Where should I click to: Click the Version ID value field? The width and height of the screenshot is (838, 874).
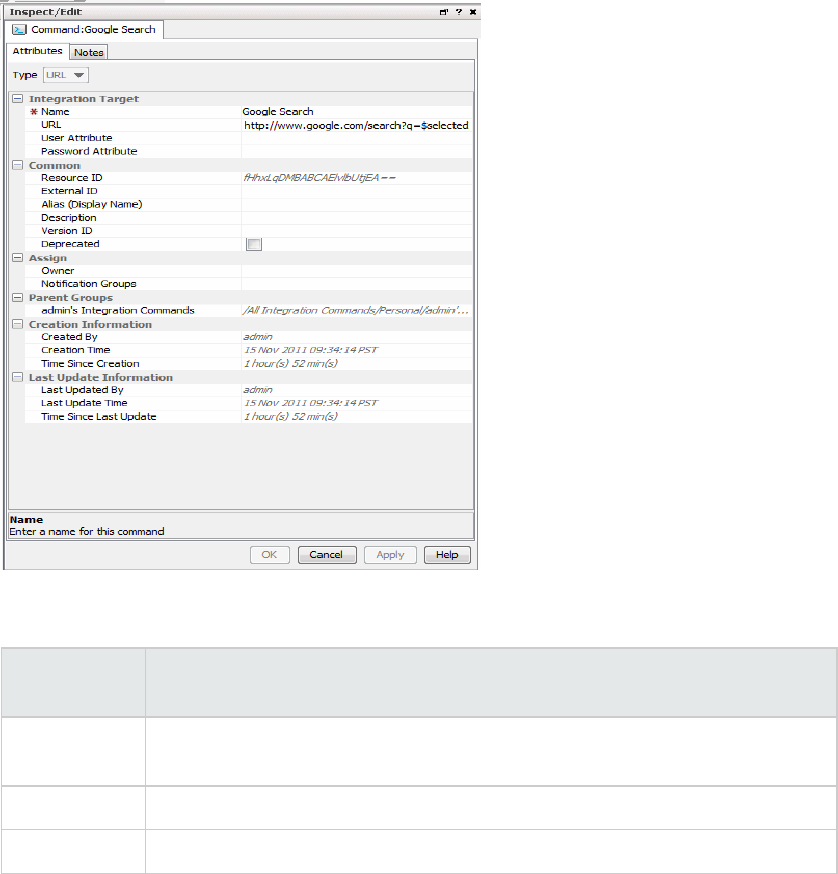point(357,231)
